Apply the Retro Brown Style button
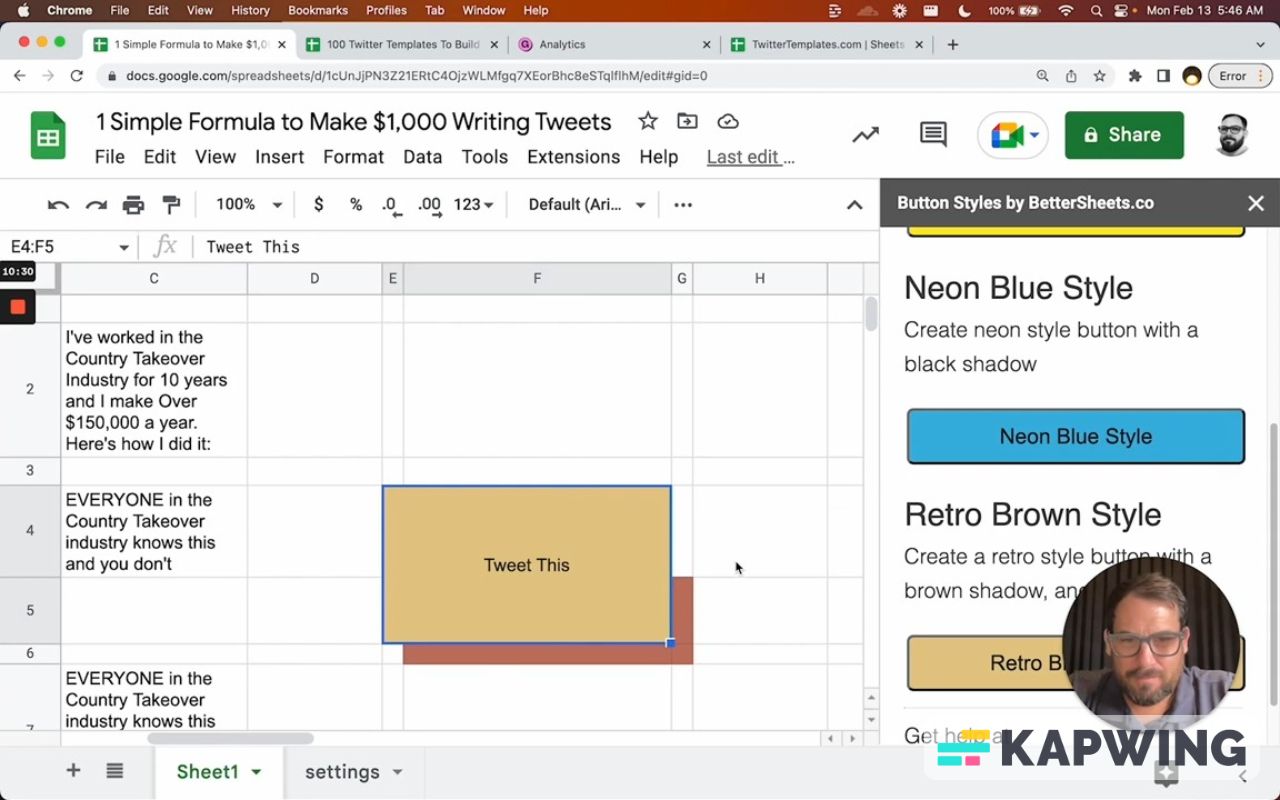This screenshot has width=1280, height=800. click(1076, 663)
